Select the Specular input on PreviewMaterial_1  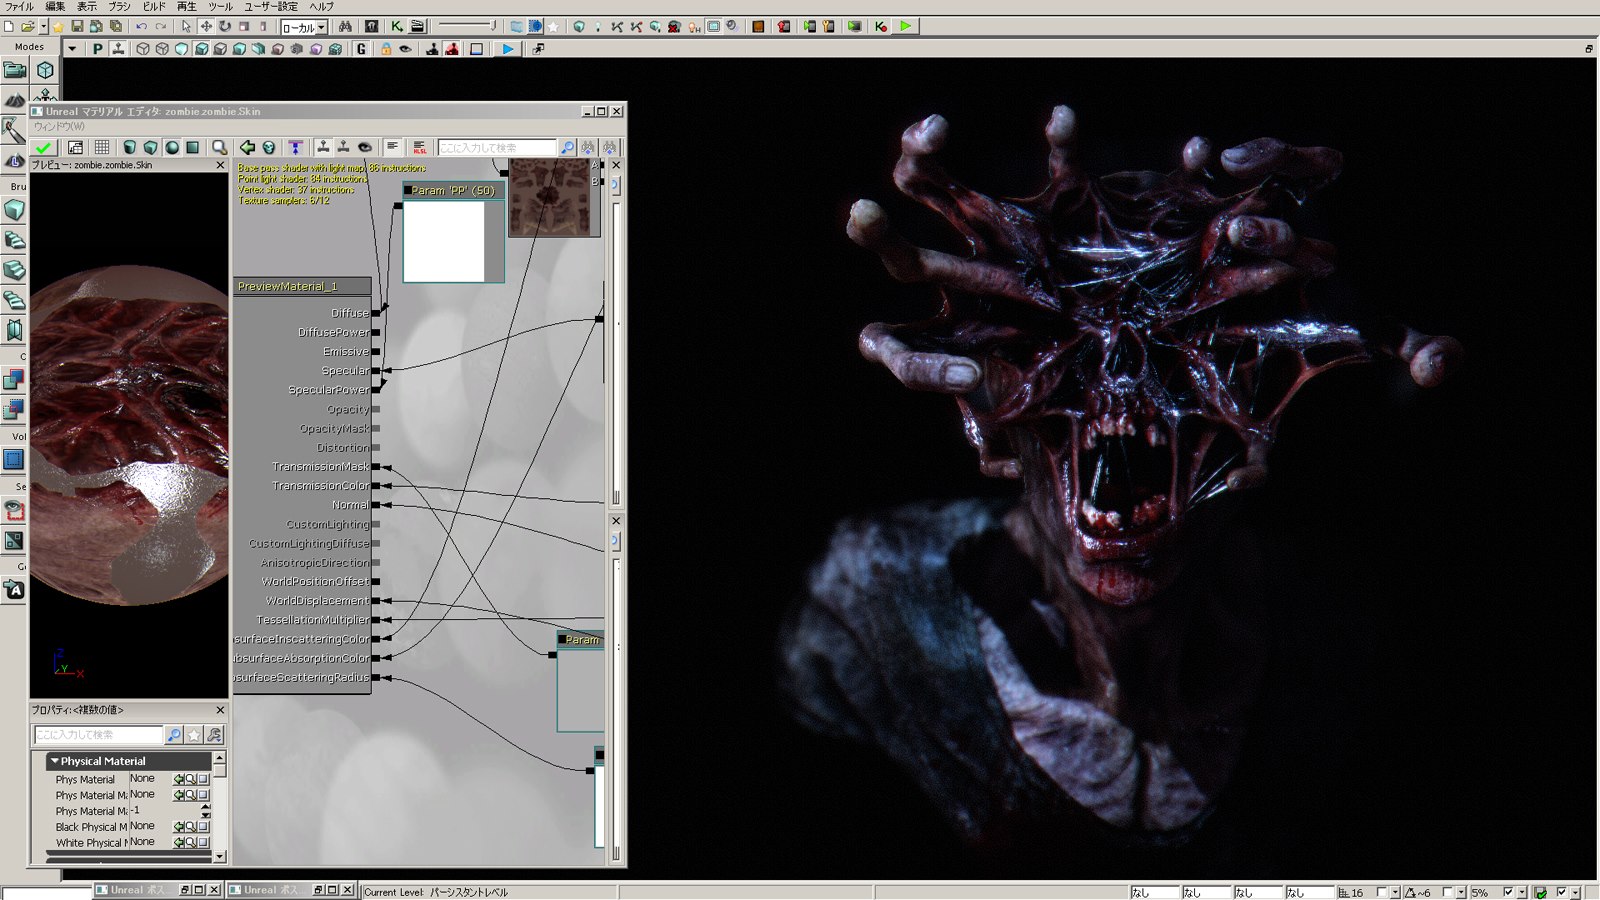click(x=345, y=371)
